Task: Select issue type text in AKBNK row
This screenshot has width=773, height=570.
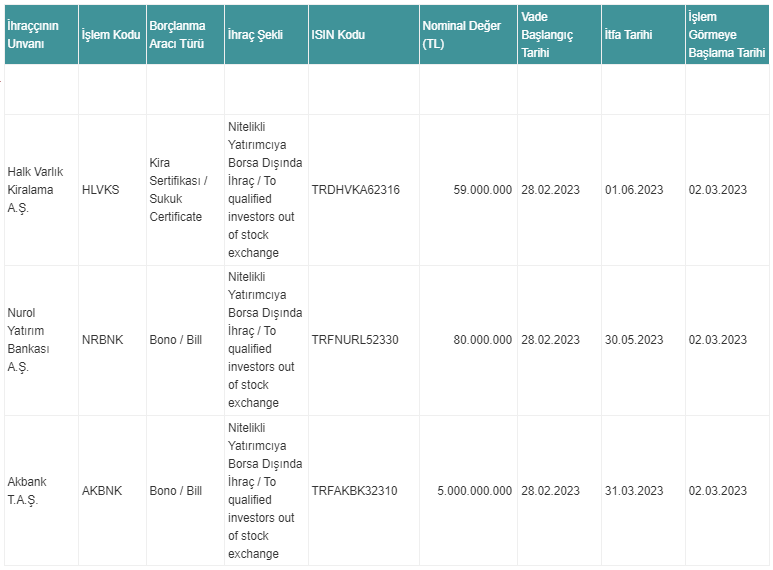Action: pyautogui.click(x=265, y=491)
